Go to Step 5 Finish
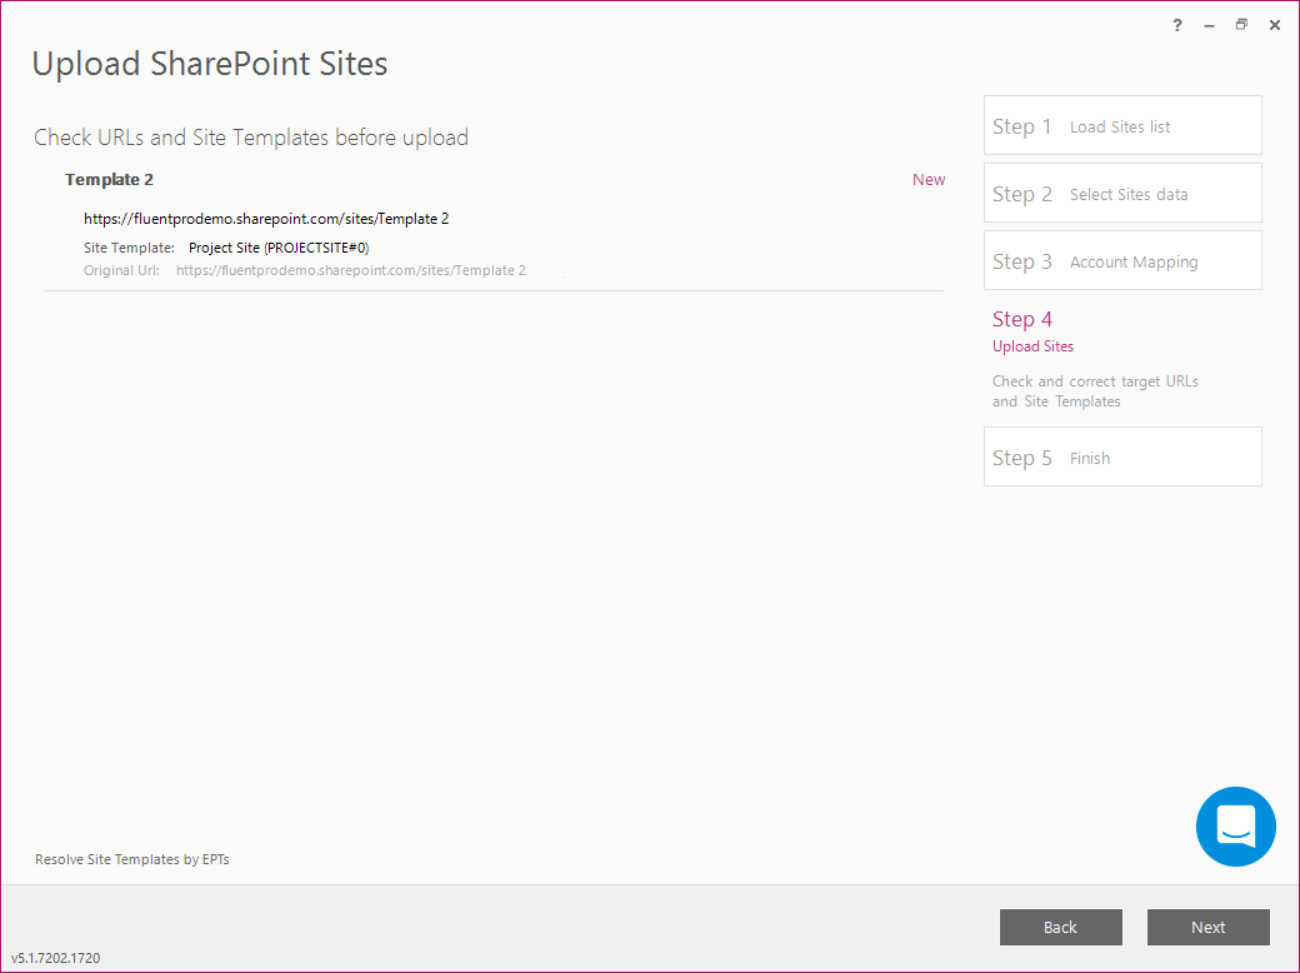 [1122, 457]
